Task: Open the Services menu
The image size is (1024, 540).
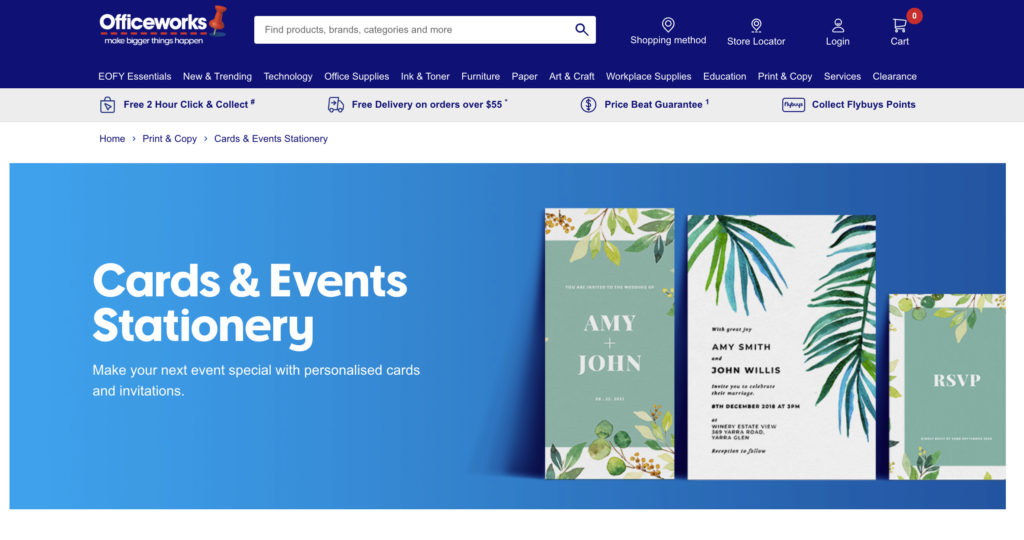Action: [842, 76]
